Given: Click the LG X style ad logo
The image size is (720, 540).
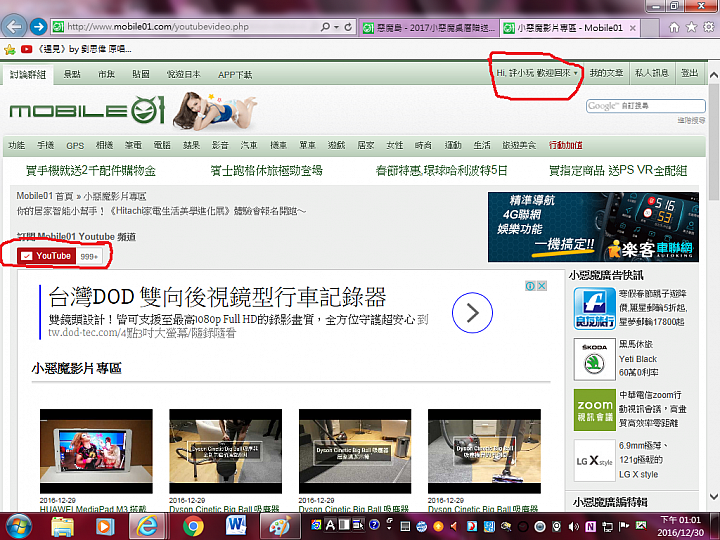Looking at the screenshot, I should tap(594, 460).
